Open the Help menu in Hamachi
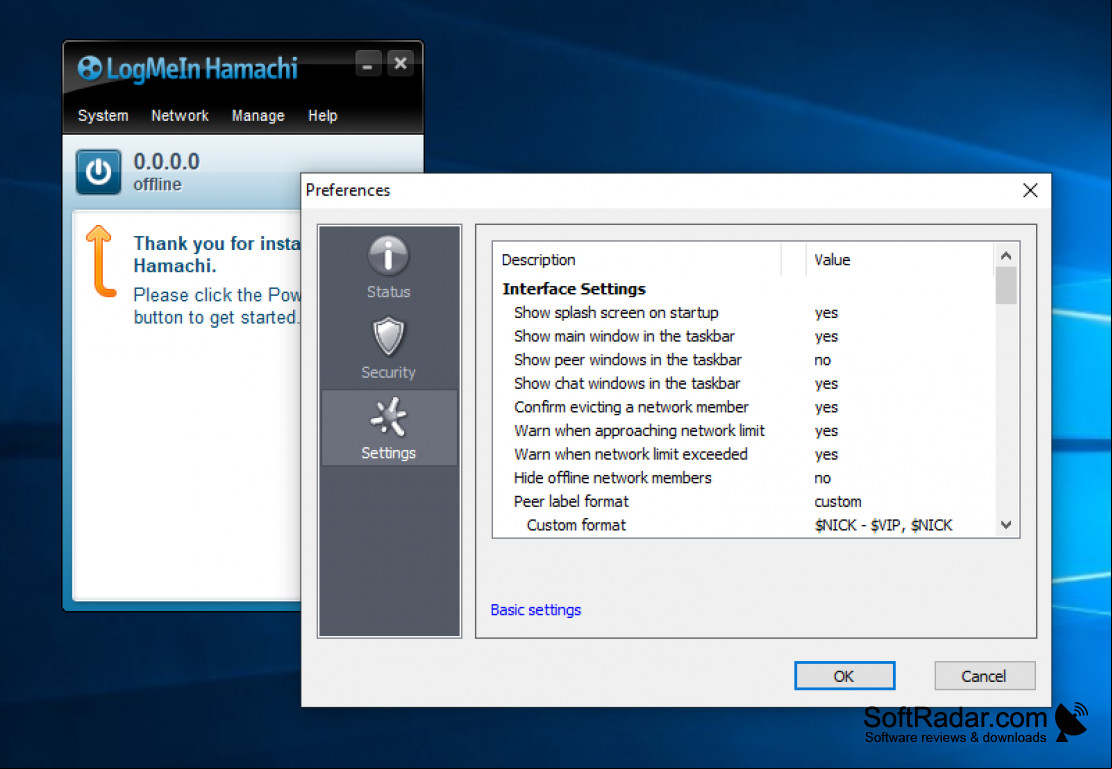Screen dimensions: 1112x769 [x=322, y=116]
